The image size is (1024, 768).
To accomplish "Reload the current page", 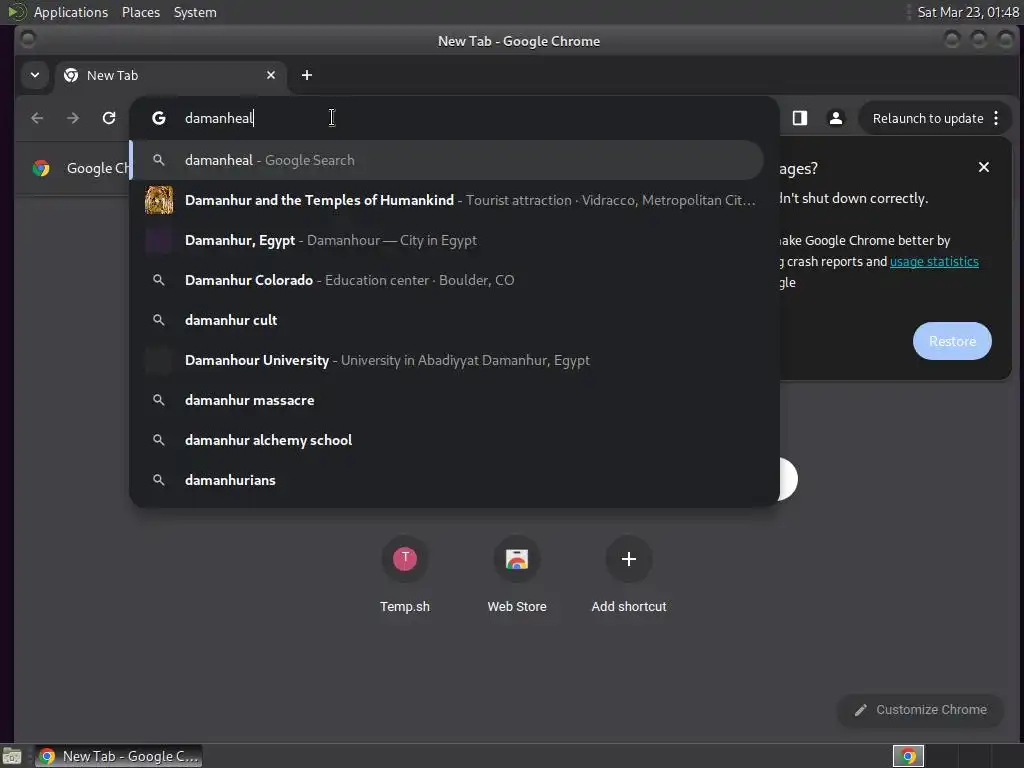I will (109, 118).
